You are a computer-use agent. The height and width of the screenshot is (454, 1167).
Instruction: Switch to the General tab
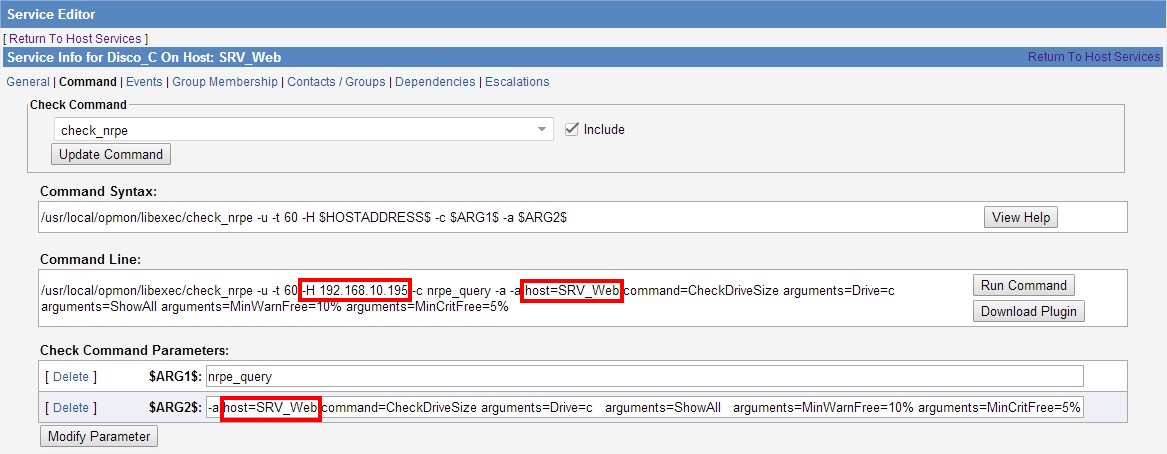(x=28, y=82)
